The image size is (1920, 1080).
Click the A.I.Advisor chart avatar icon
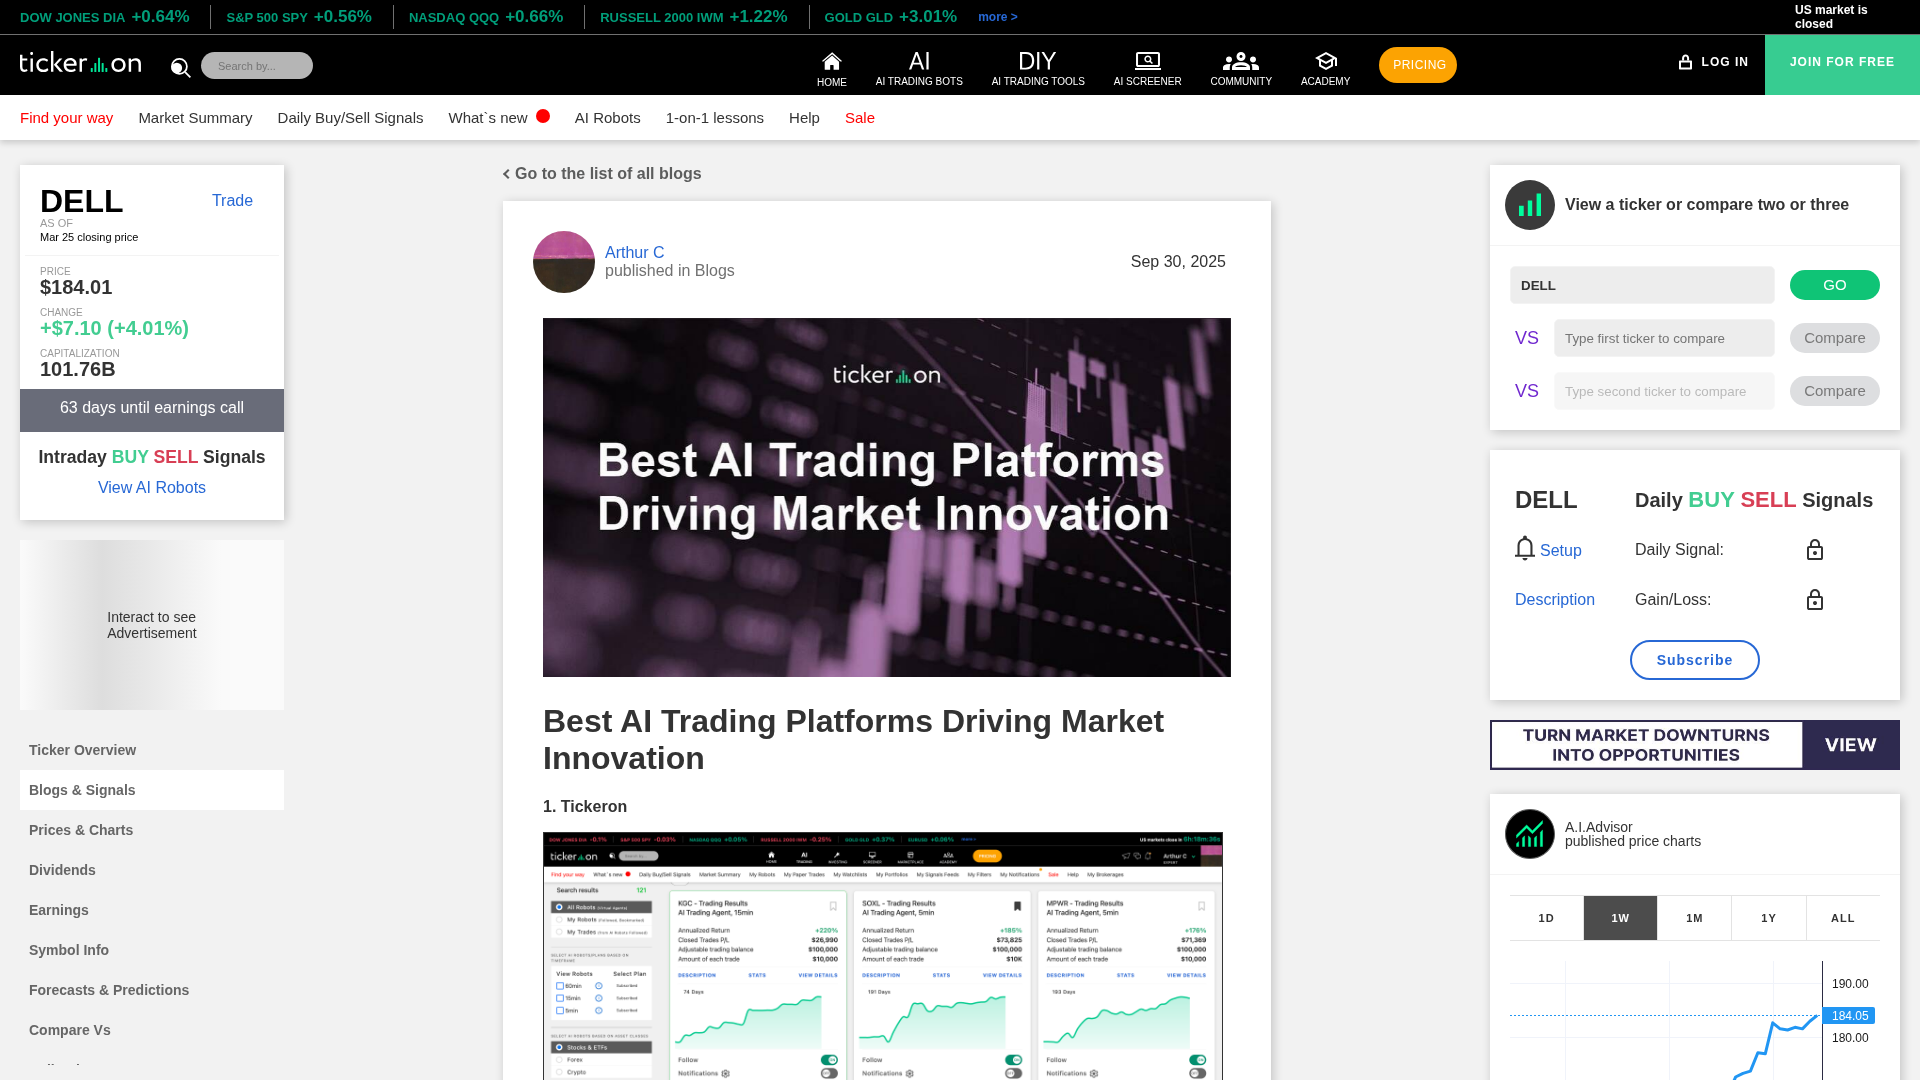click(1529, 834)
